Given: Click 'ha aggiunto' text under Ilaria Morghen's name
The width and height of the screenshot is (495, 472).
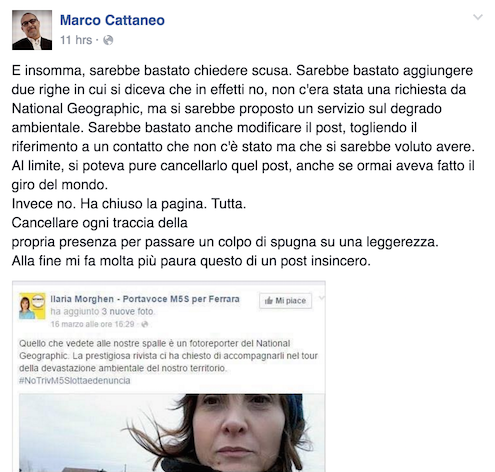Looking at the screenshot, I should click(75, 312).
